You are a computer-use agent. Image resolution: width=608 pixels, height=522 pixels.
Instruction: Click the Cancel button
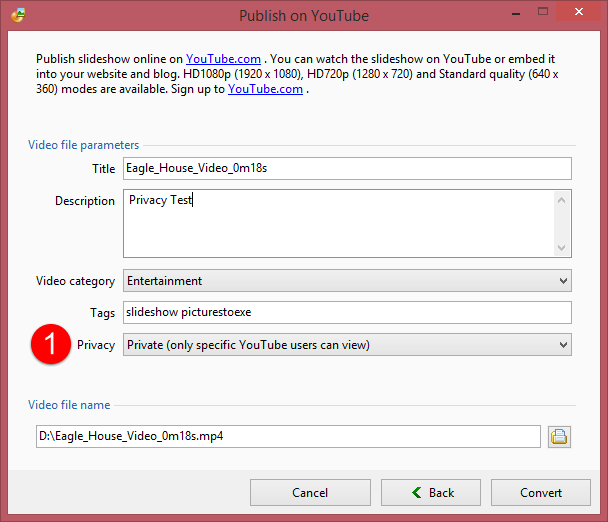(x=310, y=493)
